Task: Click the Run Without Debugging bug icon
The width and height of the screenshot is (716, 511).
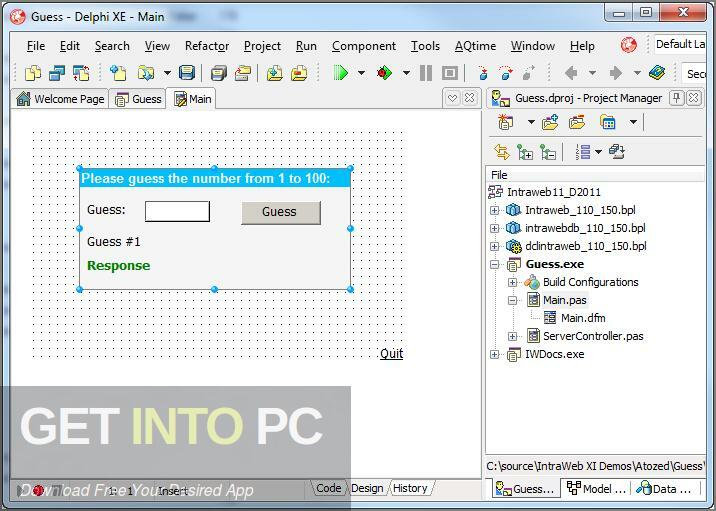Action: click(x=384, y=73)
